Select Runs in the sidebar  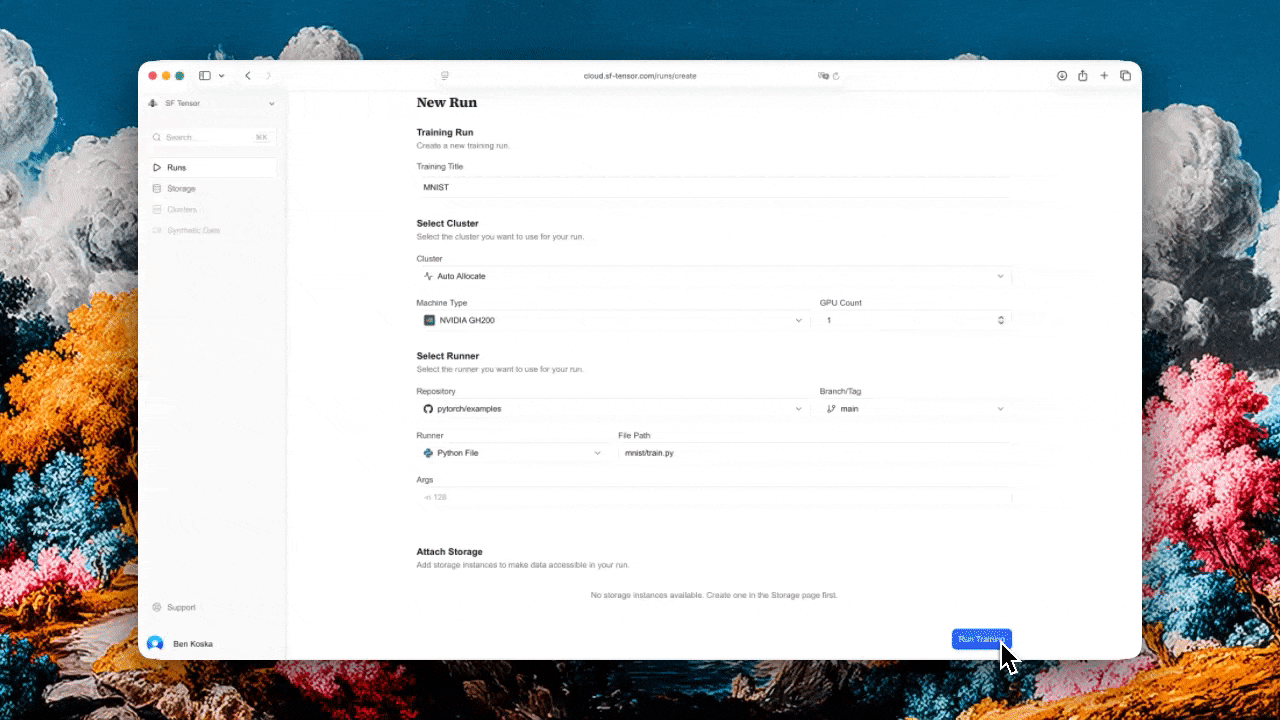[177, 168]
